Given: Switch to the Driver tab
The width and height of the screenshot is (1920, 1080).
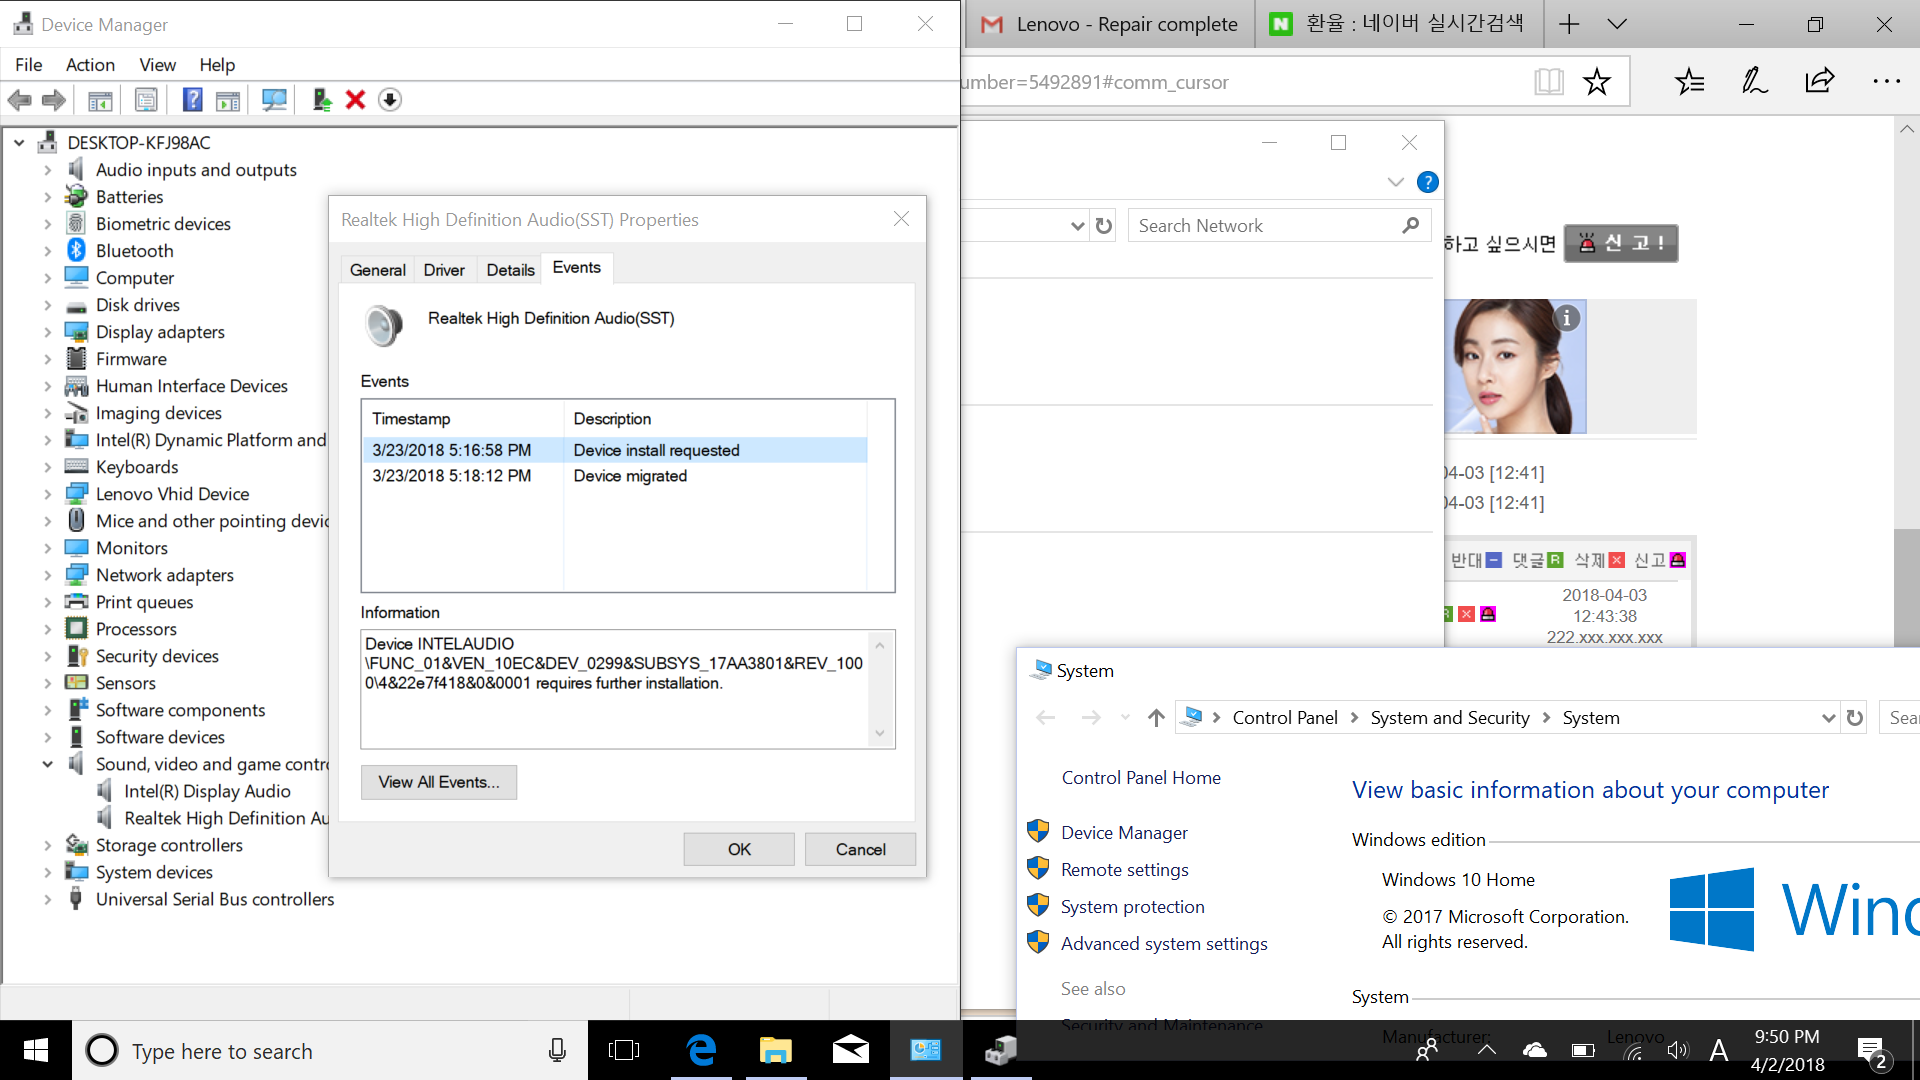Looking at the screenshot, I should point(444,270).
